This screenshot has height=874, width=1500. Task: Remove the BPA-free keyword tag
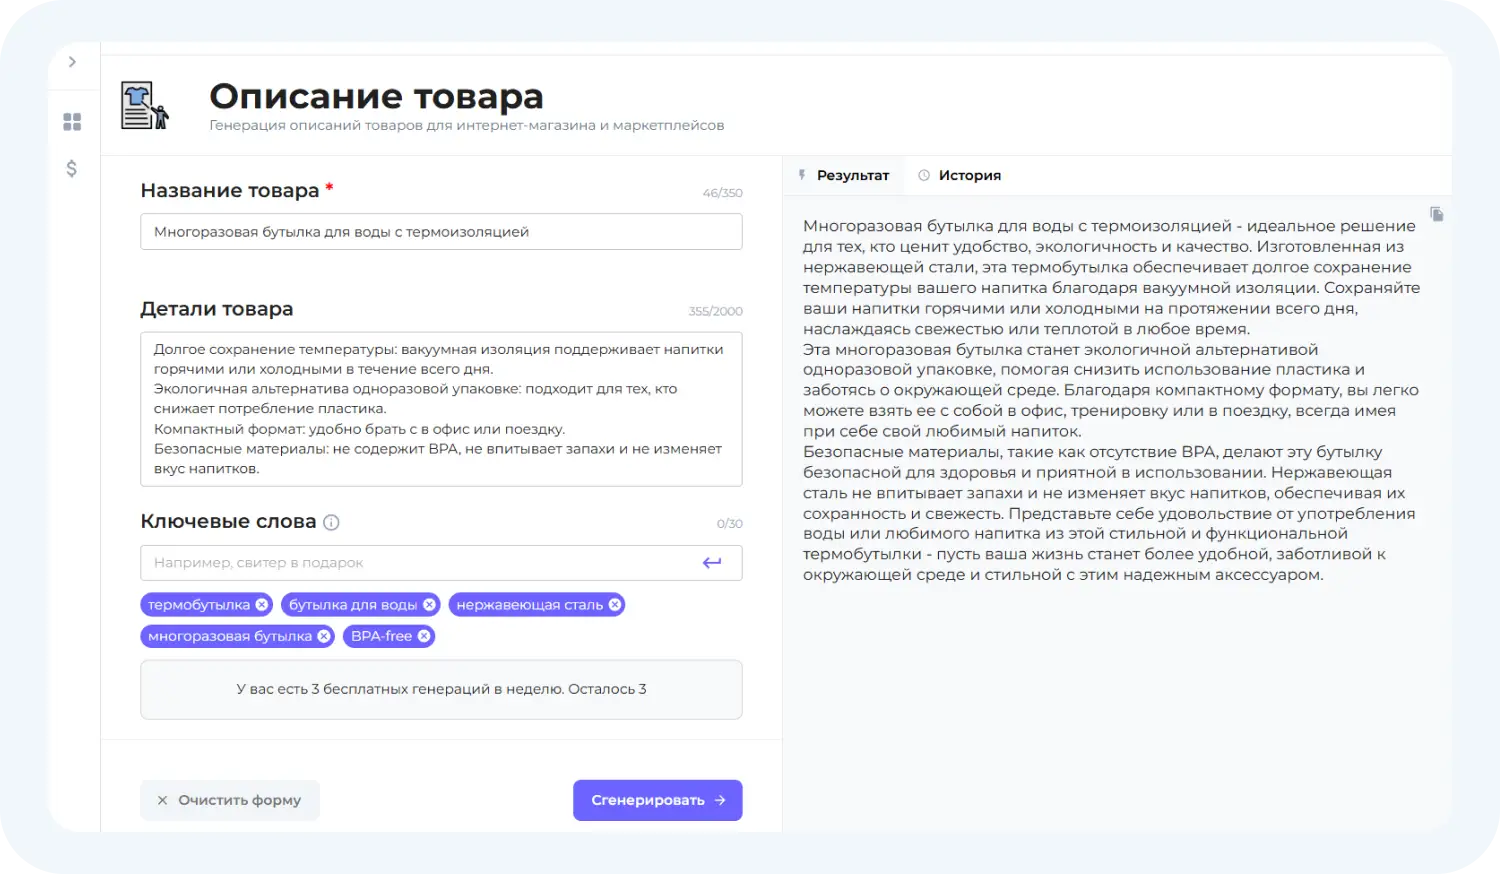click(x=424, y=636)
